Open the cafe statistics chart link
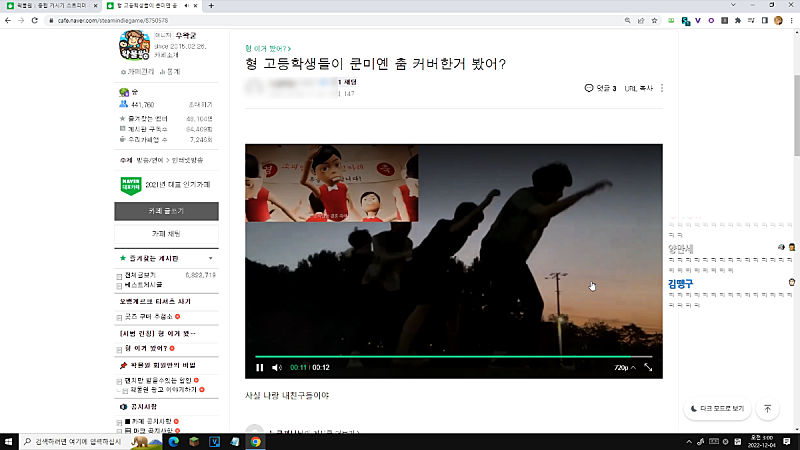This screenshot has height=450, width=800. 170,72
